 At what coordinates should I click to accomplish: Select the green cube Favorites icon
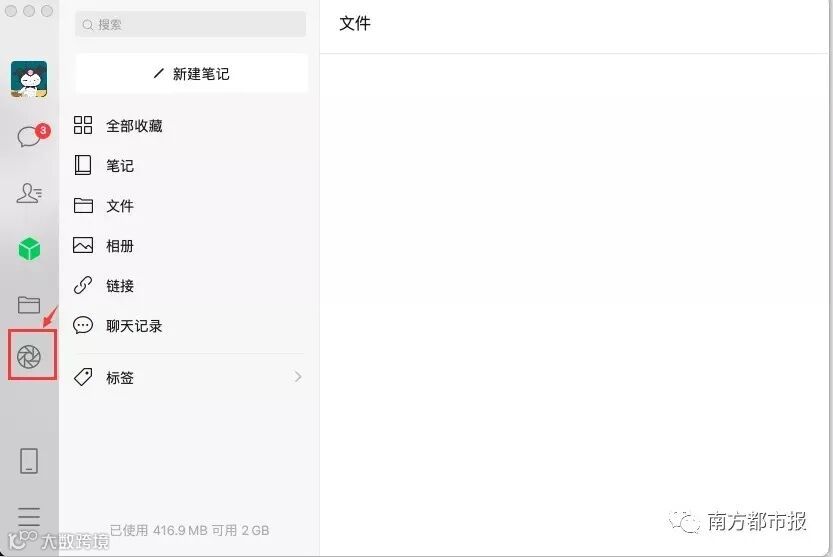(x=29, y=249)
